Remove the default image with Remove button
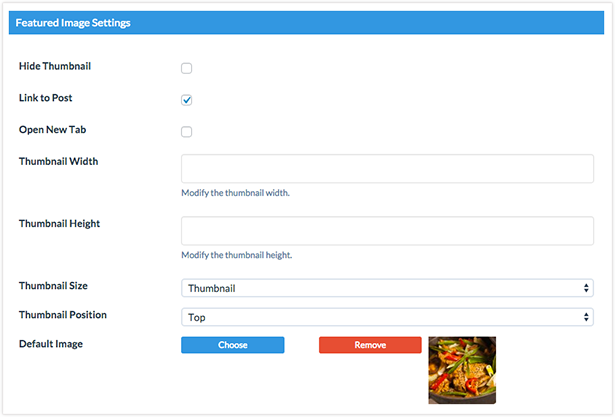The width and height of the screenshot is (615, 417). click(x=370, y=345)
